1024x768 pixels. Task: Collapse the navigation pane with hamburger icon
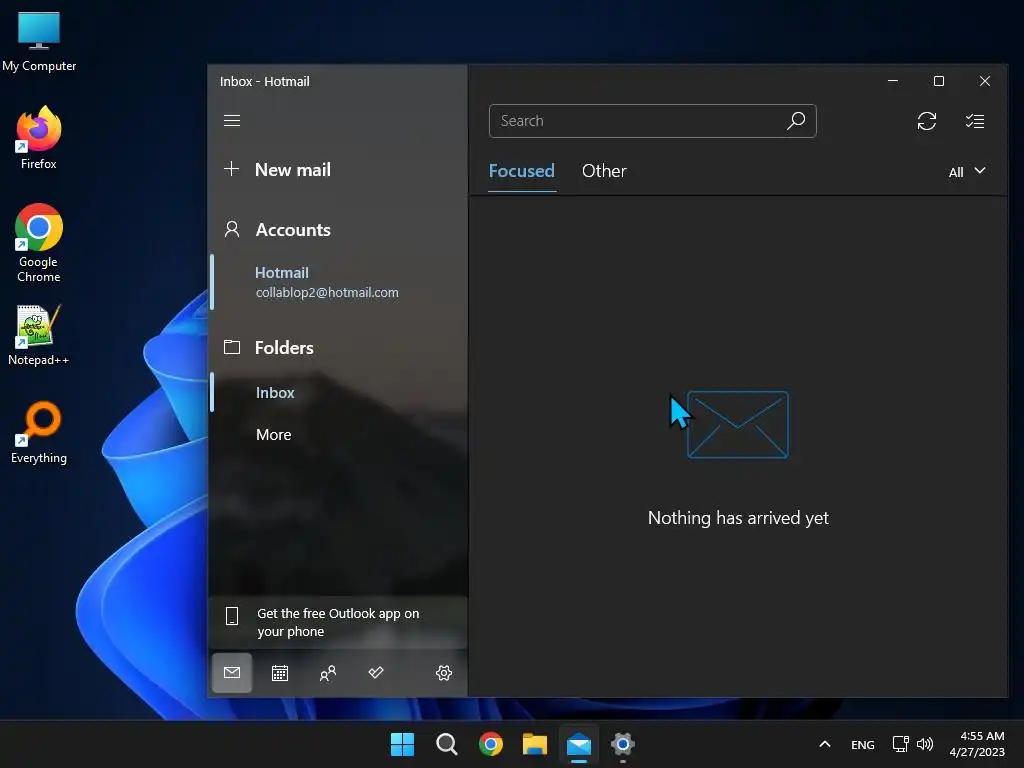pyautogui.click(x=232, y=121)
